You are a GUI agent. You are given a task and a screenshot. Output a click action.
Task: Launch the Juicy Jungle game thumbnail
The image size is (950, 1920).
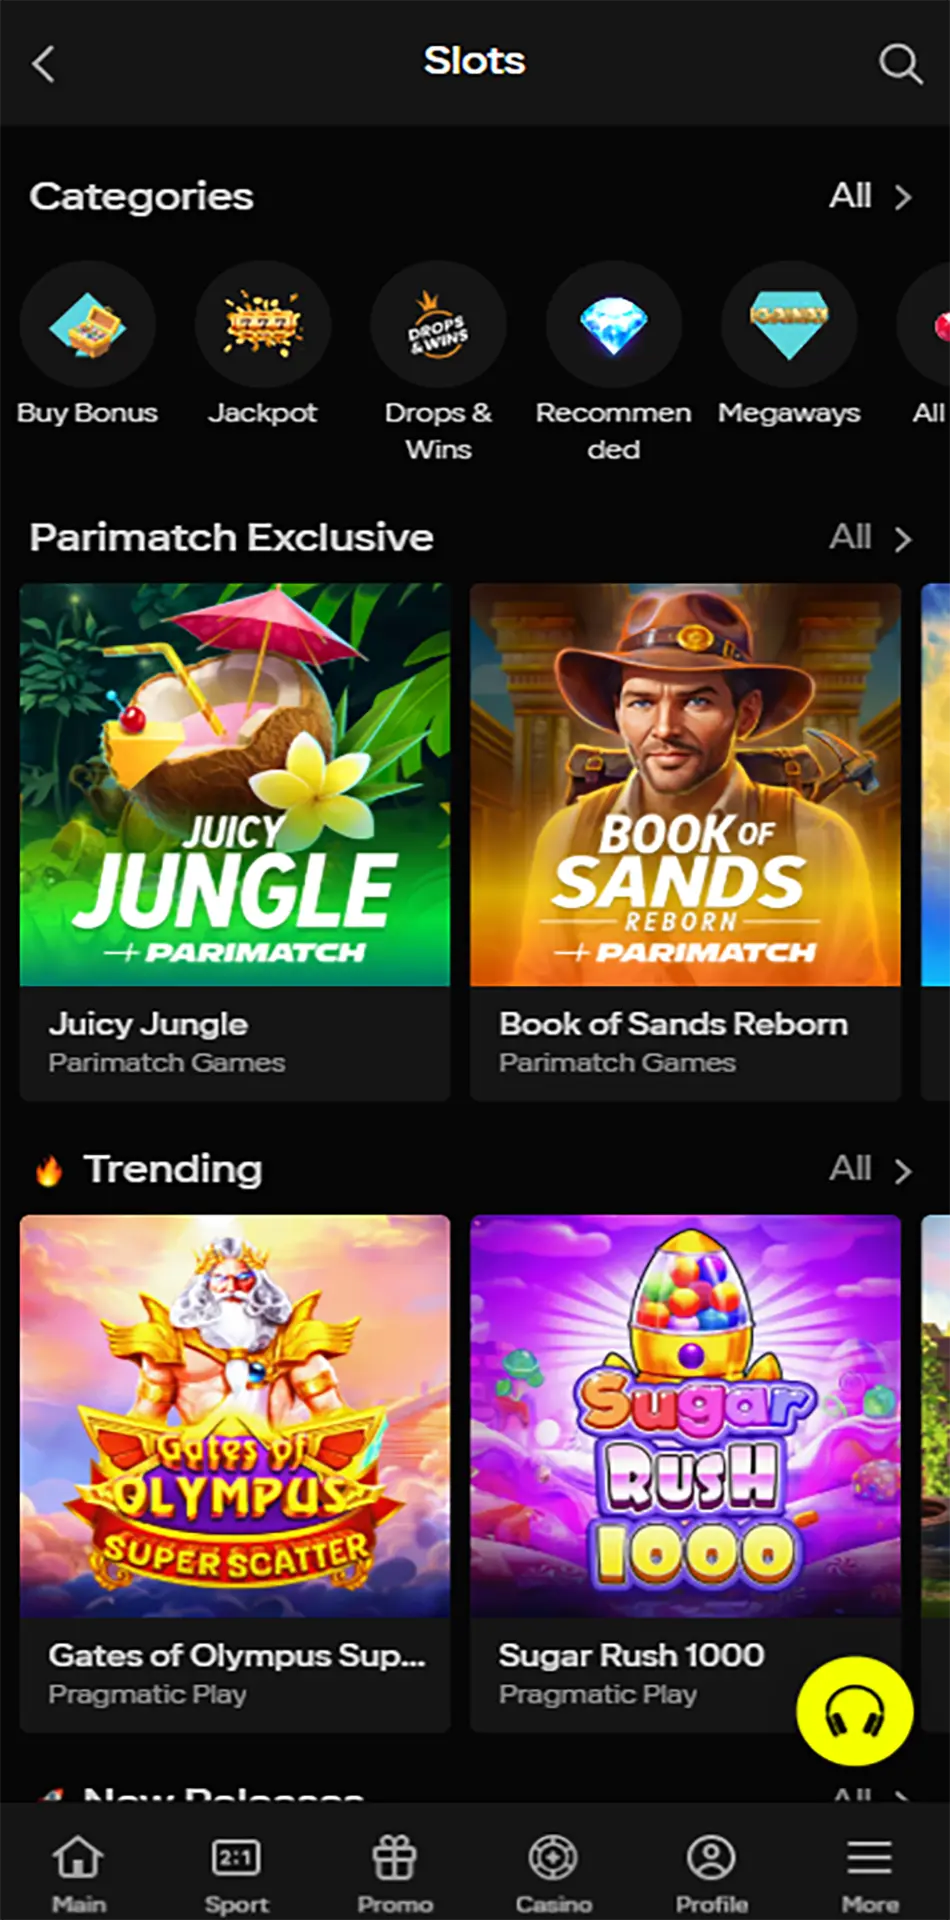point(235,785)
